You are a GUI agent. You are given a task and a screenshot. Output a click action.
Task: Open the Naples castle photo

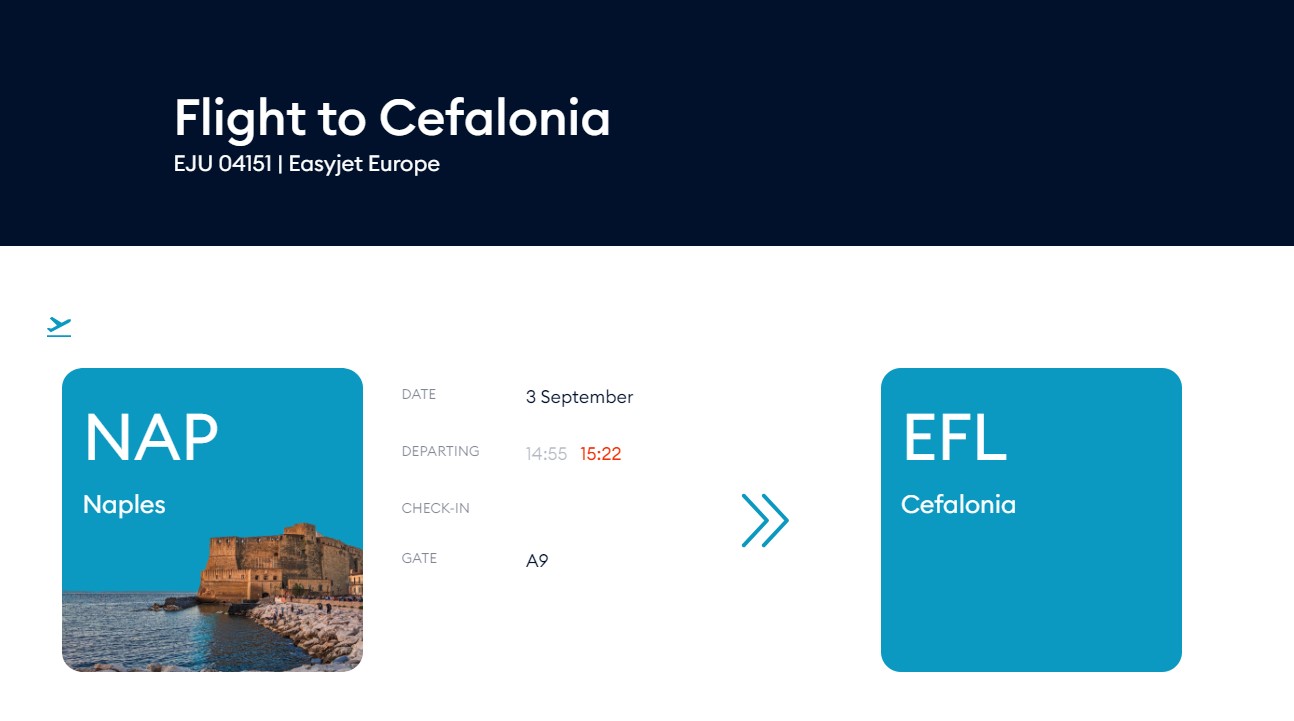coord(212,597)
